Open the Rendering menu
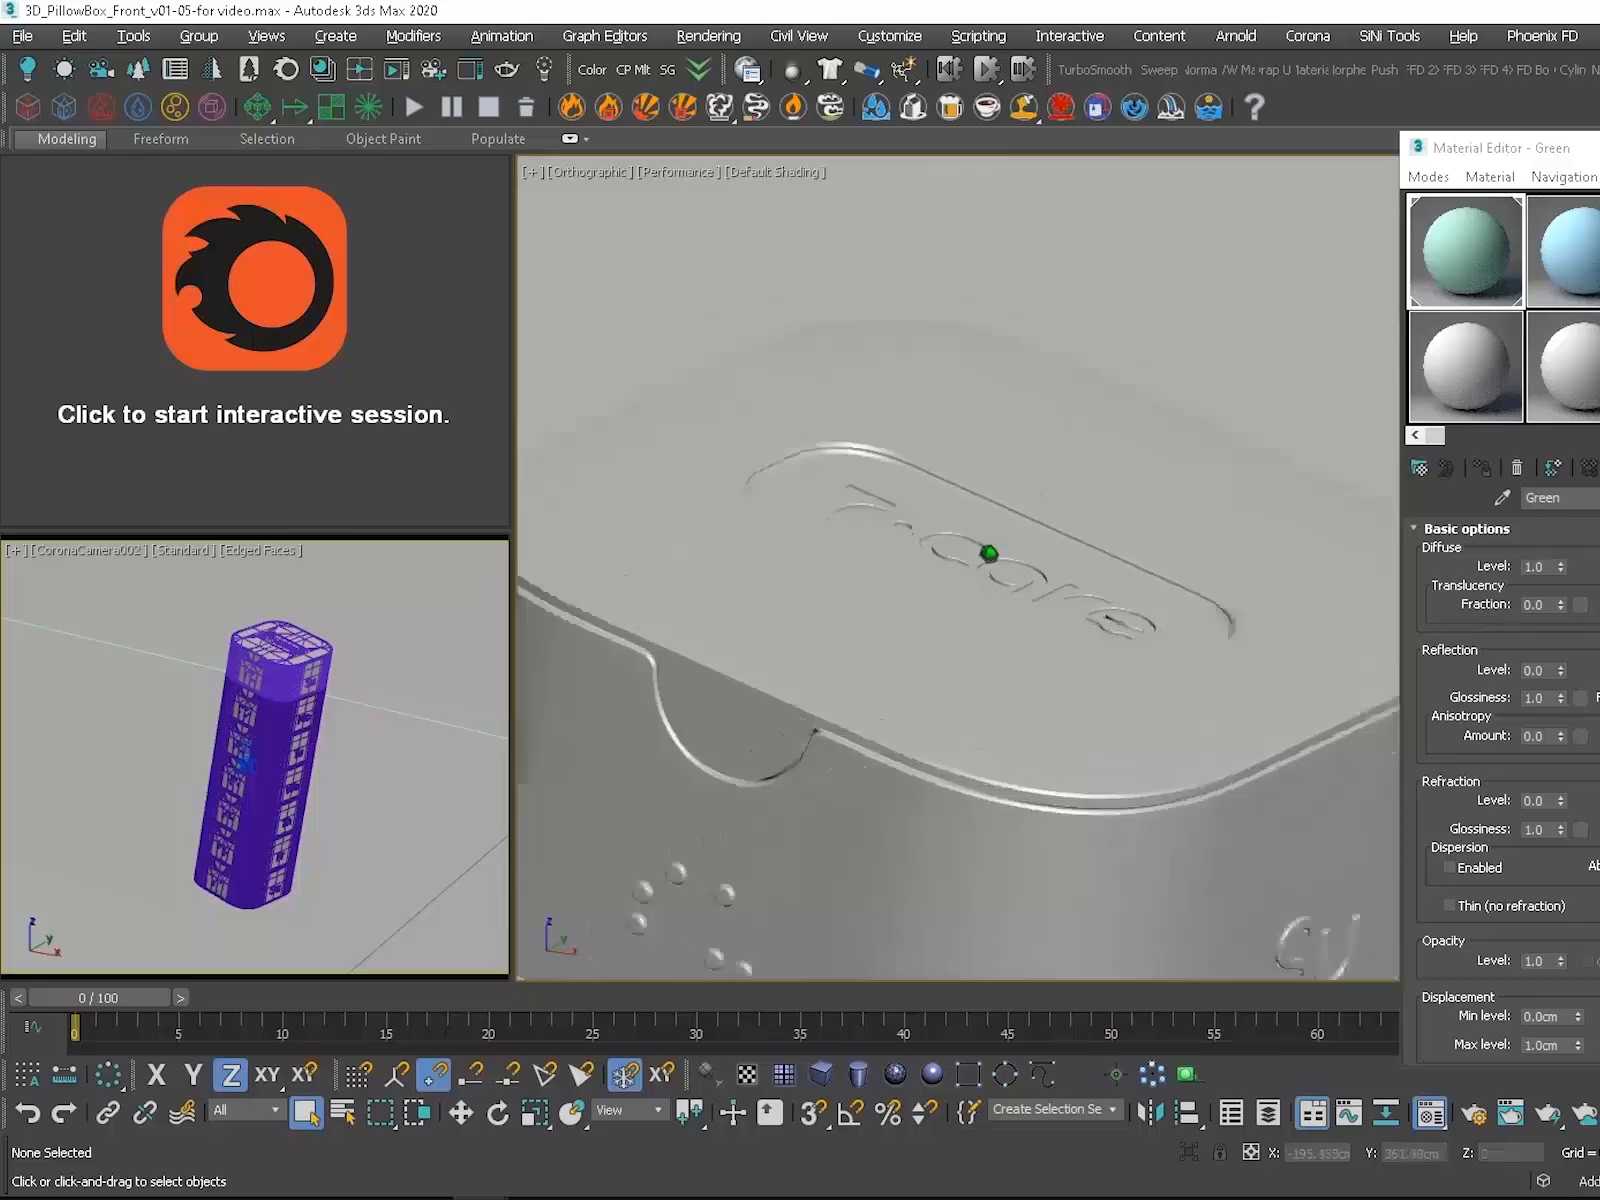This screenshot has height=1200, width=1600. pos(708,36)
